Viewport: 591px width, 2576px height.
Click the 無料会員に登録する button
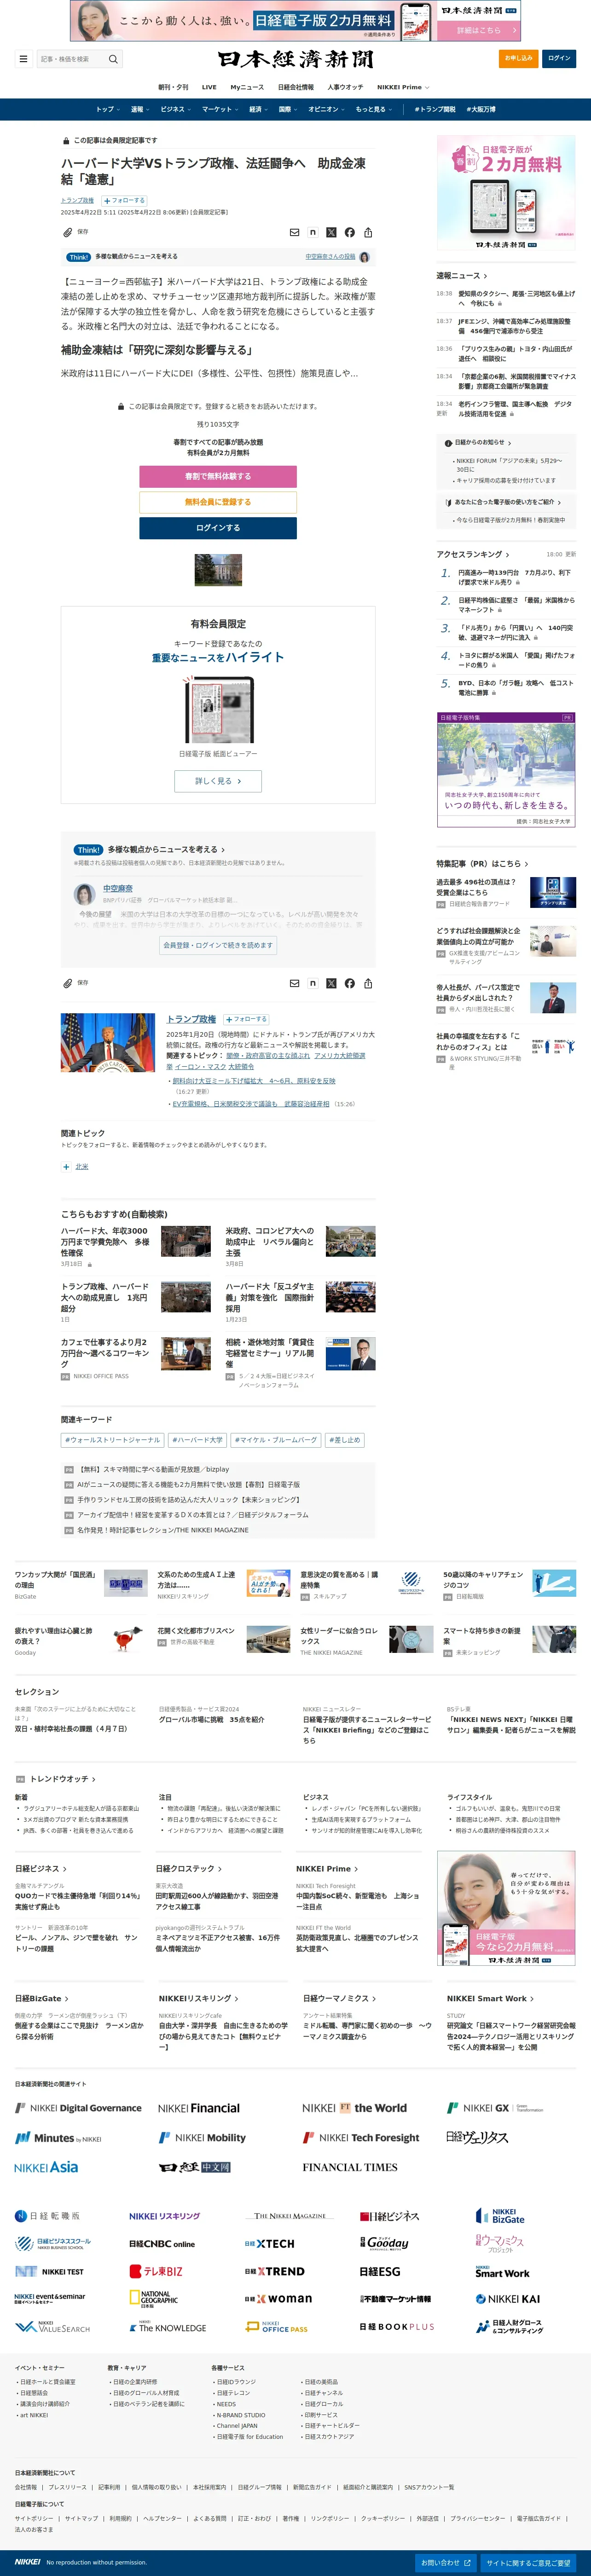point(218,502)
